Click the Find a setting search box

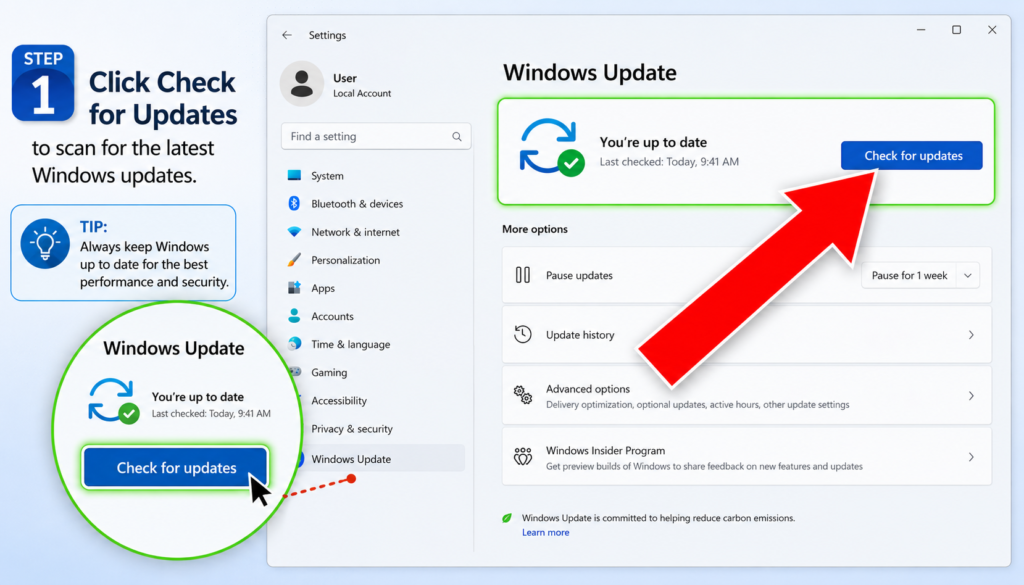pyautogui.click(x=376, y=136)
